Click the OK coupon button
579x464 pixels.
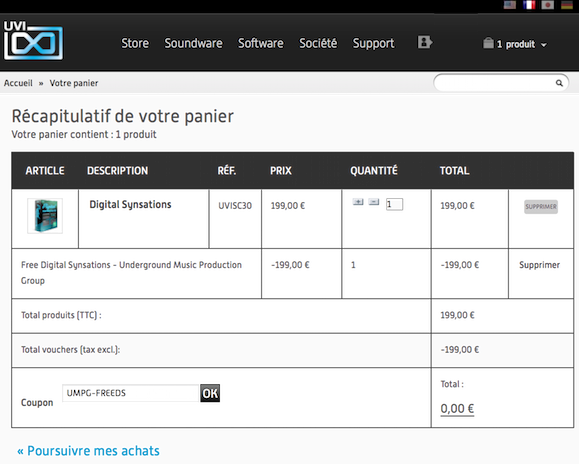(x=210, y=393)
